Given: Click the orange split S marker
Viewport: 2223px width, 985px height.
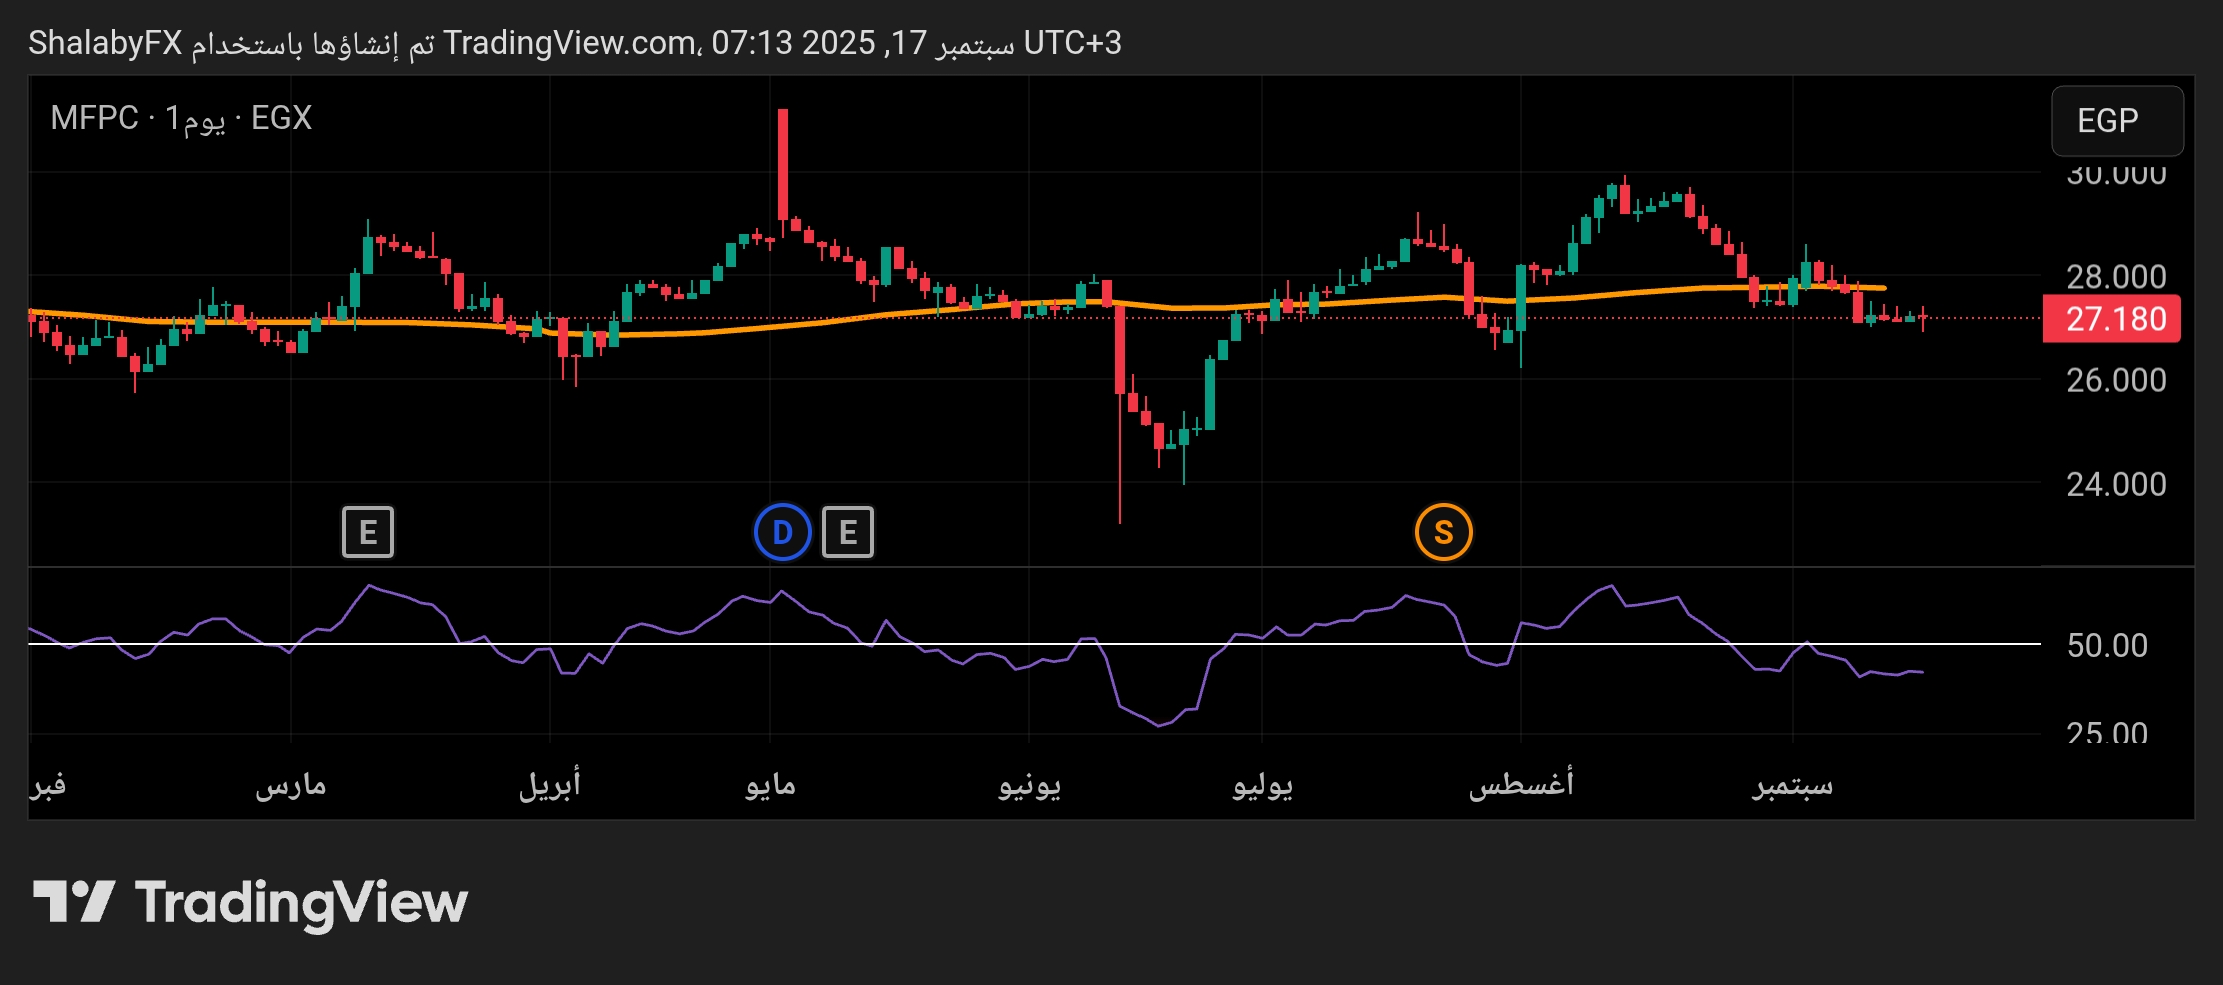Looking at the screenshot, I should coord(1444,532).
